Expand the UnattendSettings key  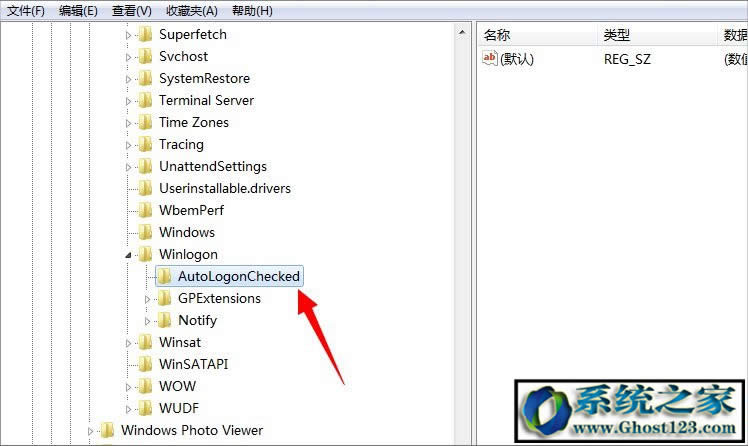pos(128,167)
